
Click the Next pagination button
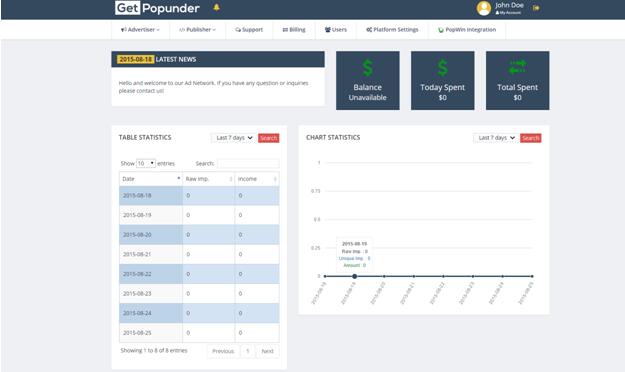pos(267,351)
